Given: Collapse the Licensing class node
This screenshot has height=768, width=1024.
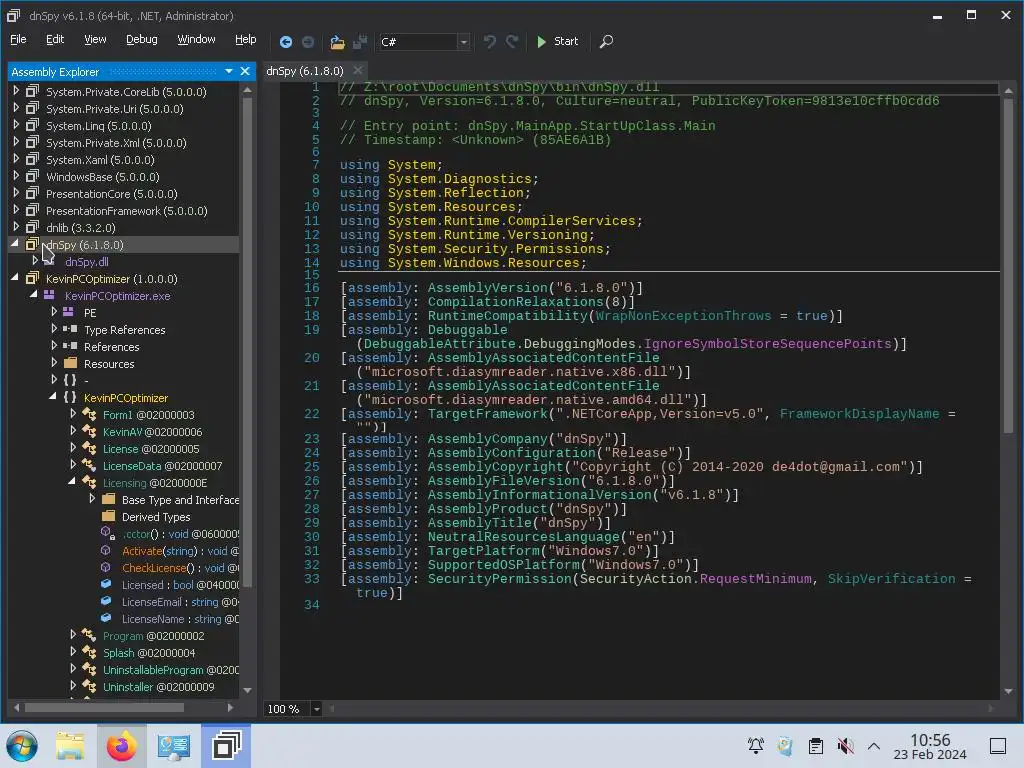Looking at the screenshot, I should point(72,481).
